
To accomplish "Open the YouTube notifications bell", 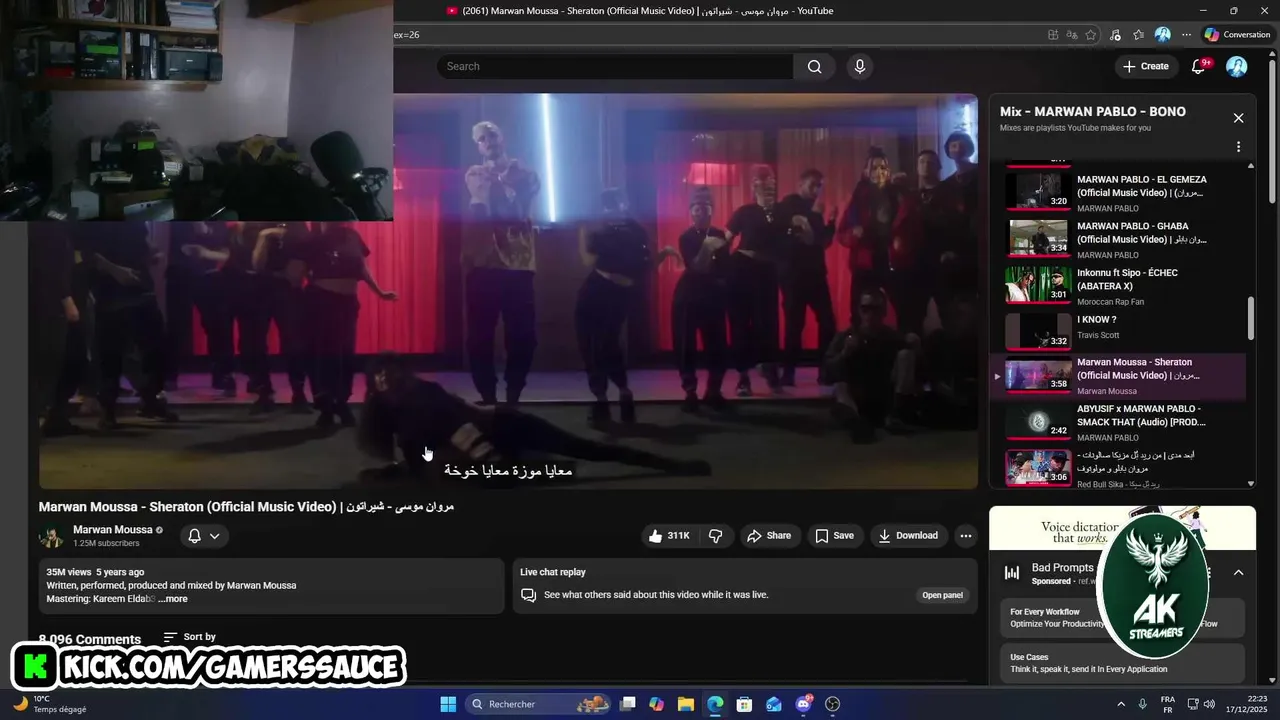I will tap(1198, 66).
